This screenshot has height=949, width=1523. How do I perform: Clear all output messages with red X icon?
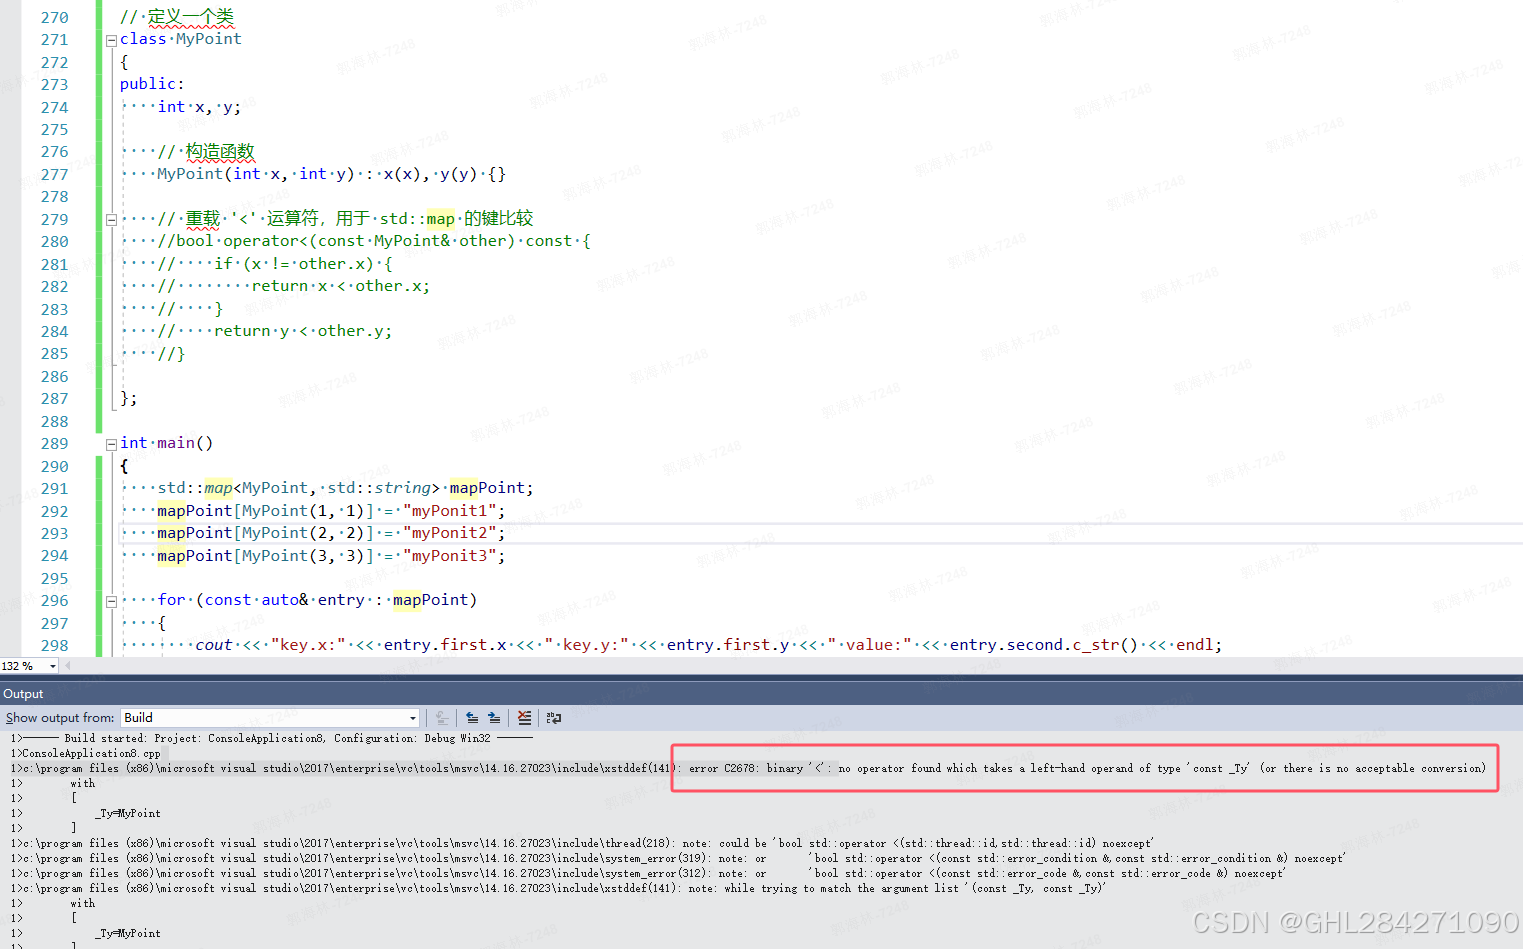click(x=524, y=717)
